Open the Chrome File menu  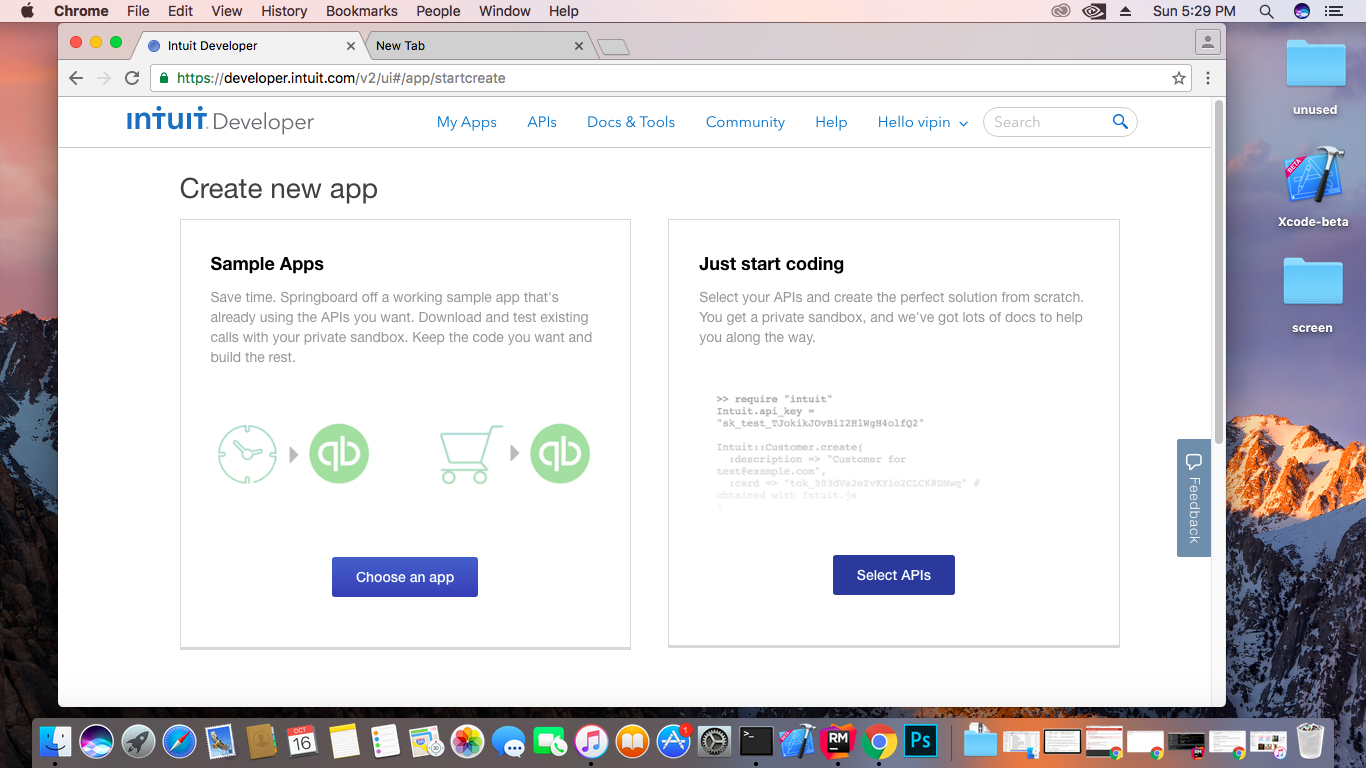click(x=138, y=11)
